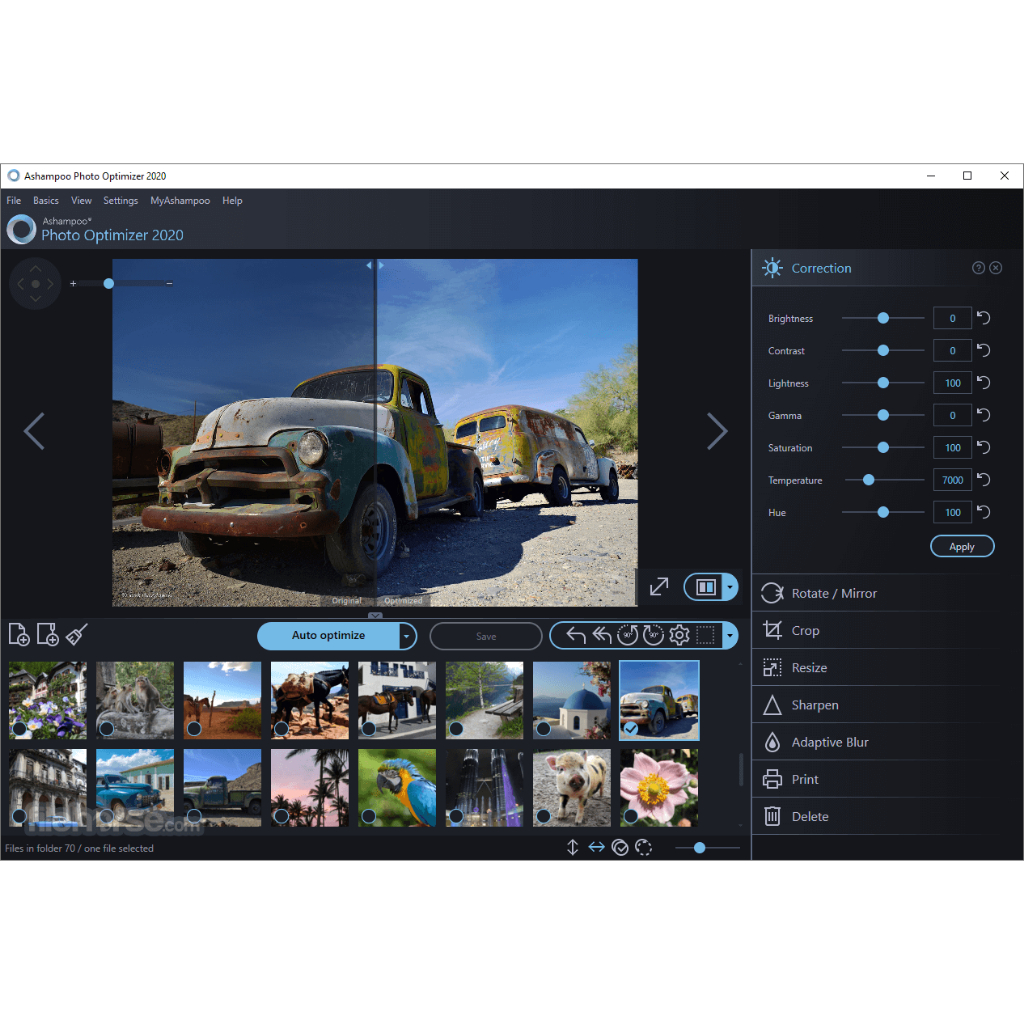
Task: Collapse the thumbnail panel chevron
Action: tap(375, 615)
